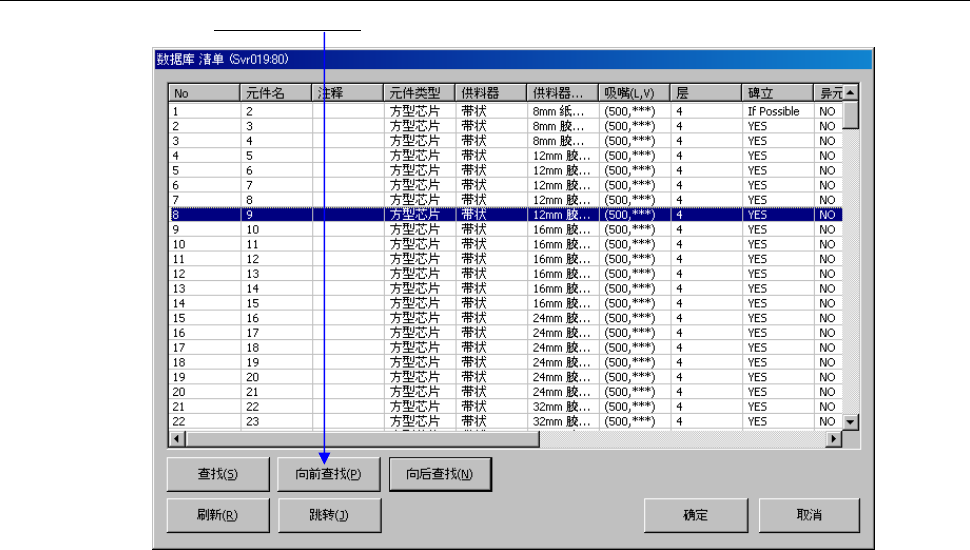Screen dimensions: 970x550
Task: Click the 吸嘴(L,V) column header
Action: (x=634, y=93)
